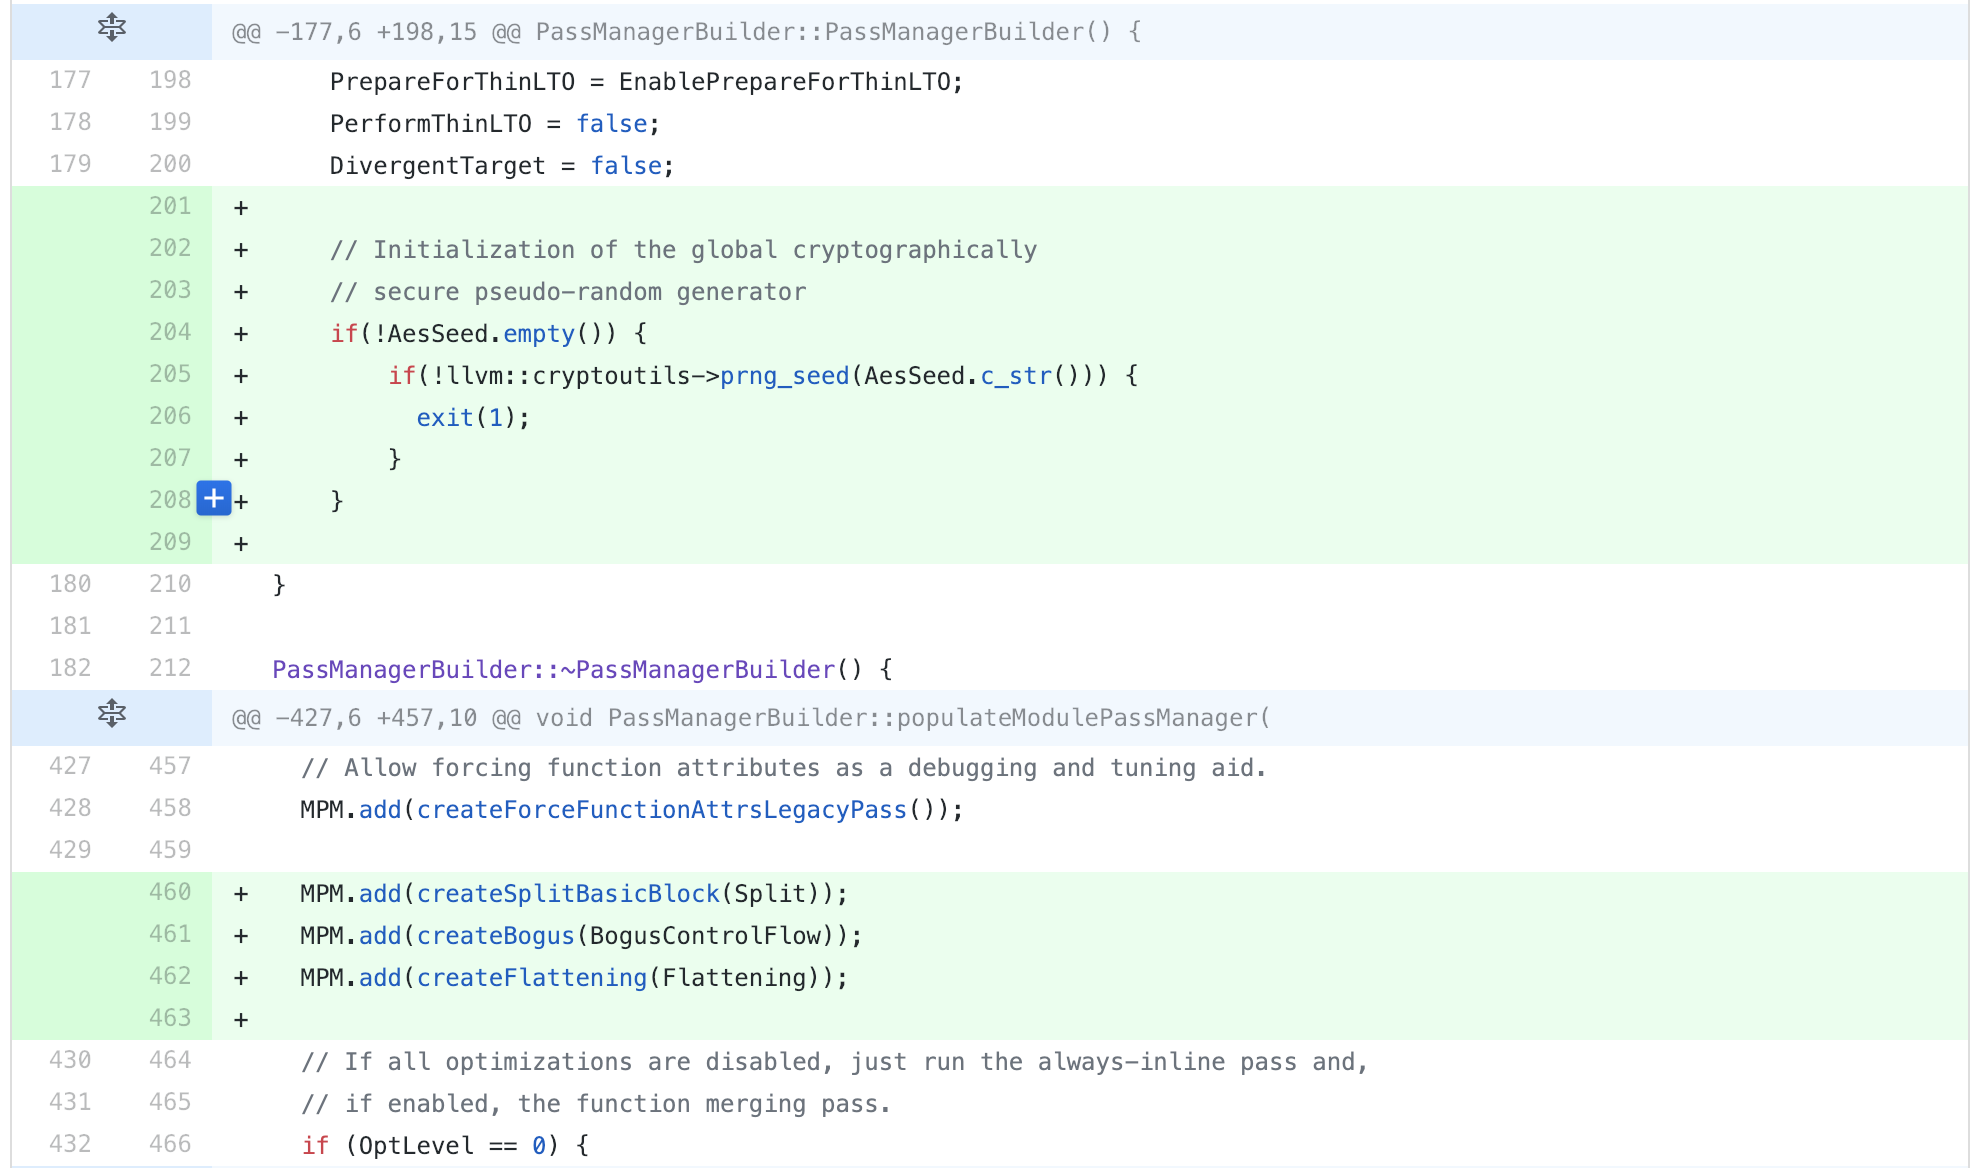
Task: Click new line number 212
Action: [169, 668]
